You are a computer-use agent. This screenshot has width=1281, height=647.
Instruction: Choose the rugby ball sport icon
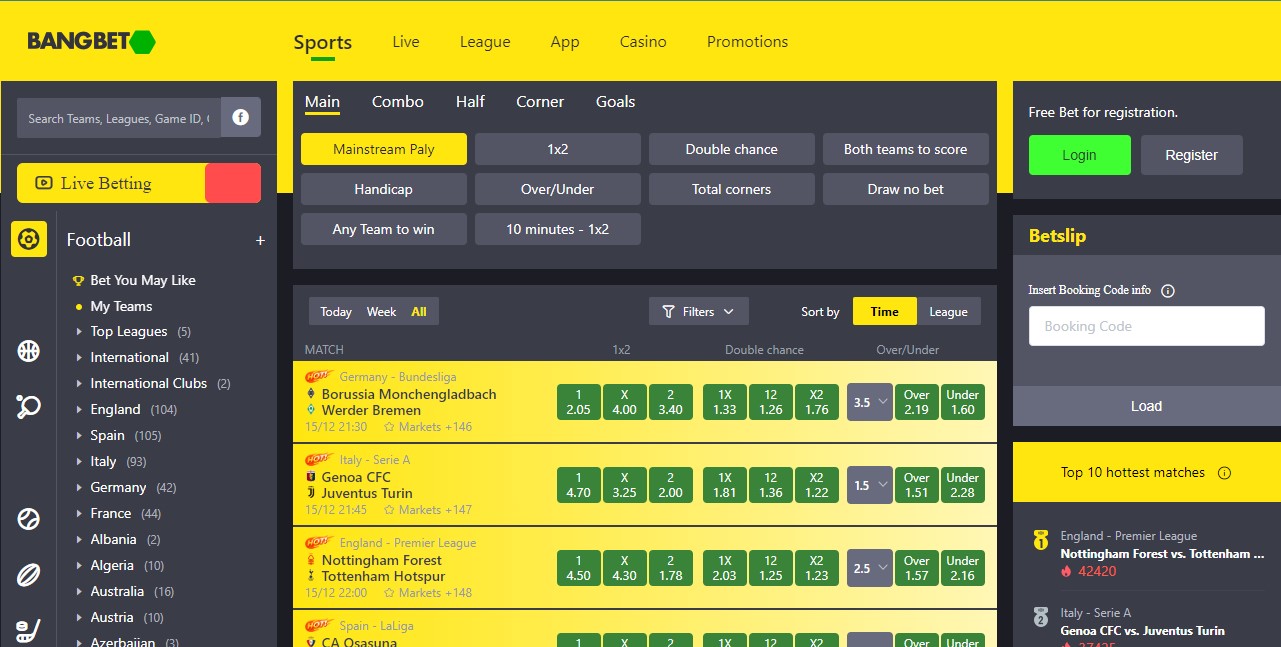(29, 575)
